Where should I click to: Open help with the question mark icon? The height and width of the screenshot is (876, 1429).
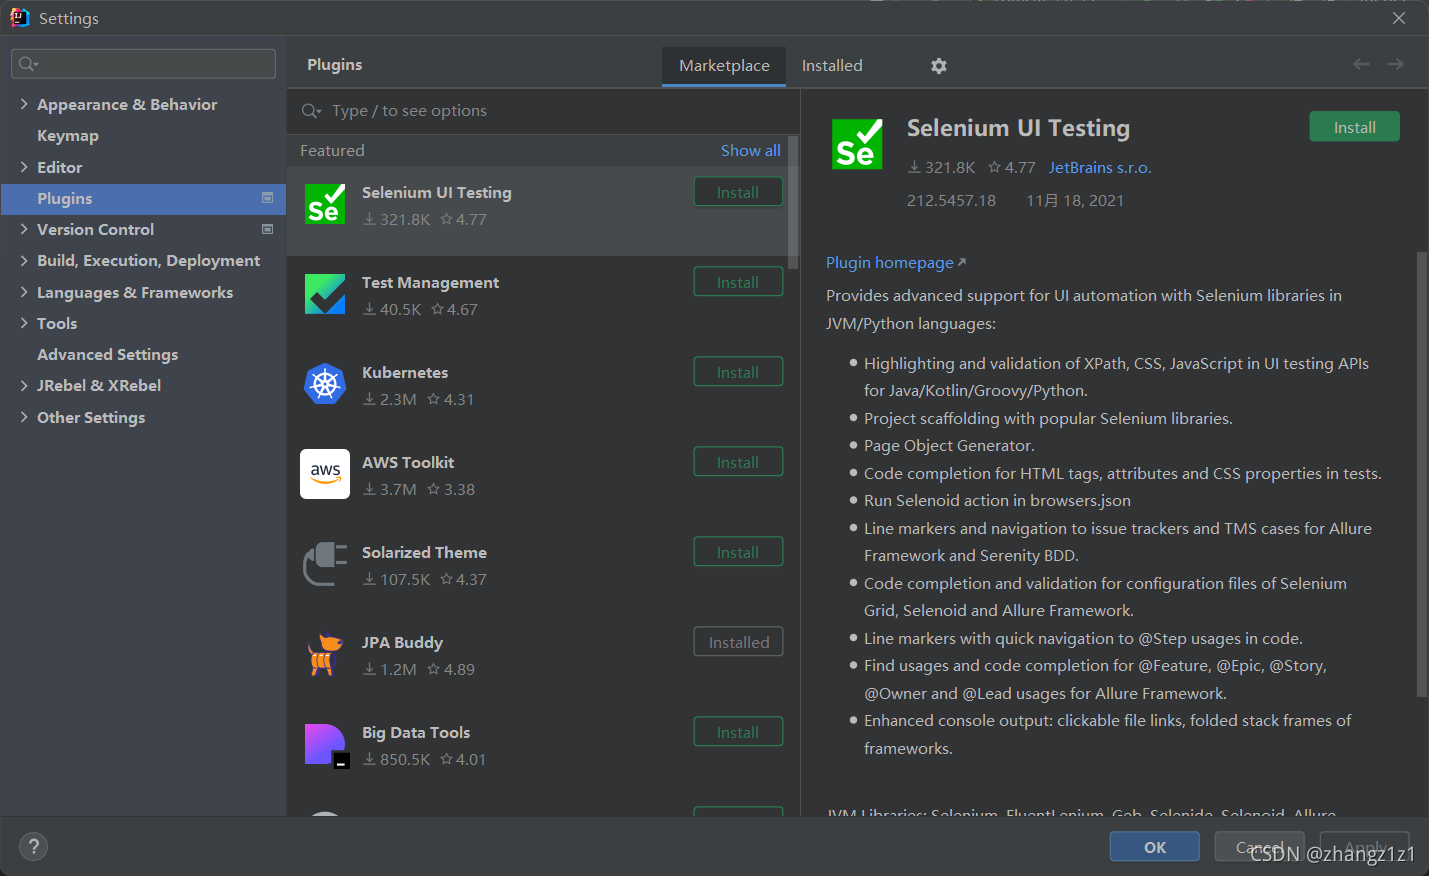click(x=33, y=847)
